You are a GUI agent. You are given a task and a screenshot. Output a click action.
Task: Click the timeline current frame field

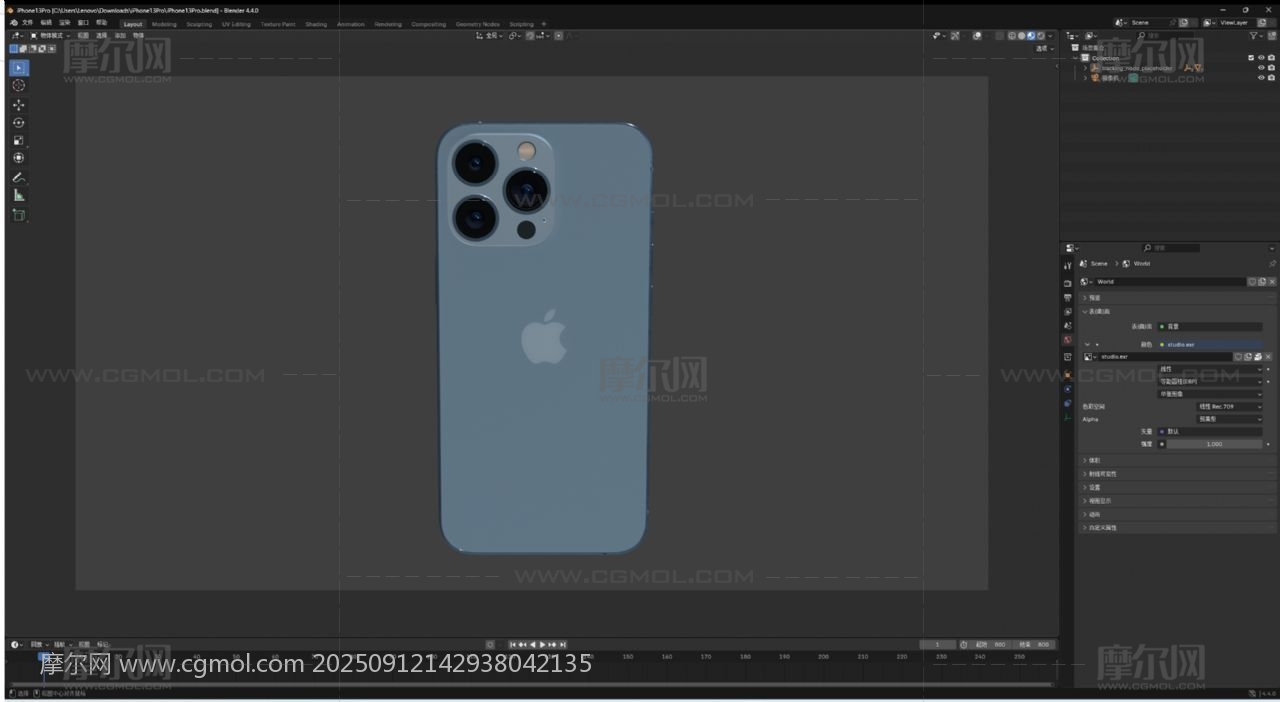937,644
